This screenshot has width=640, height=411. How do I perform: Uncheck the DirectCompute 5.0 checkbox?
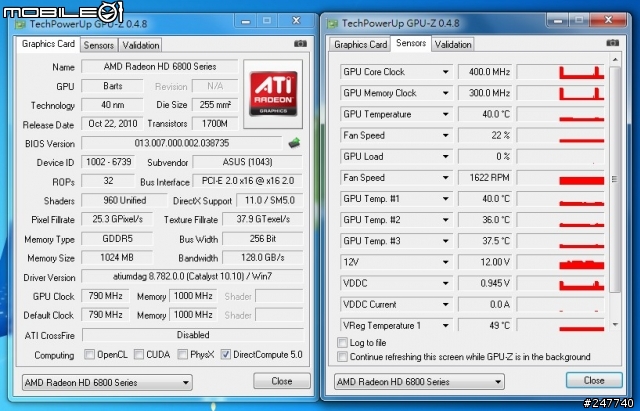tap(225, 354)
